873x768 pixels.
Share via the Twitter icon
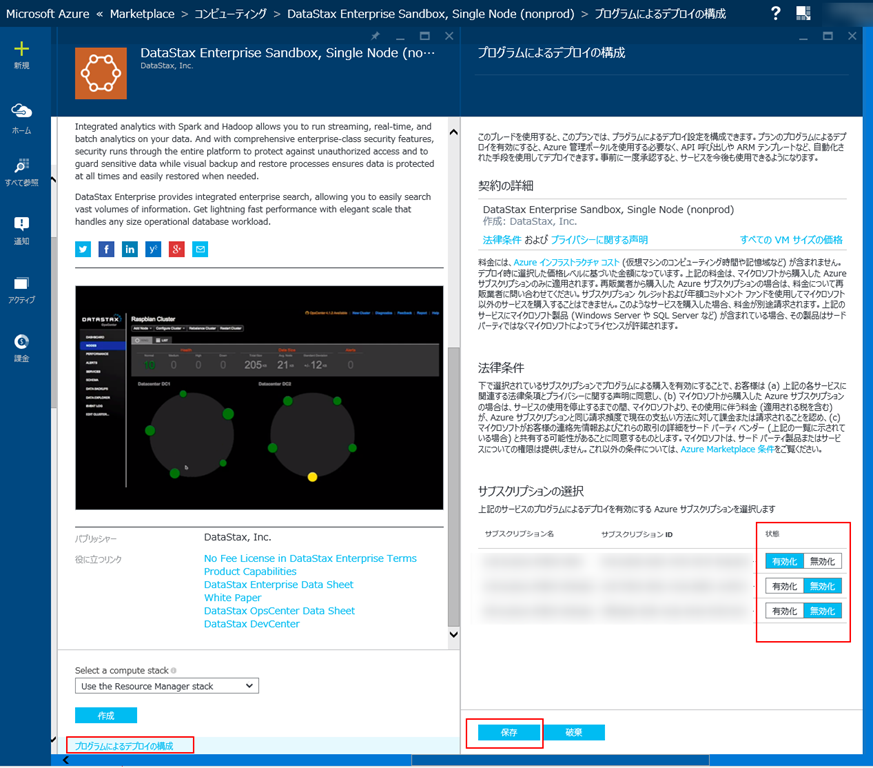(x=83, y=249)
